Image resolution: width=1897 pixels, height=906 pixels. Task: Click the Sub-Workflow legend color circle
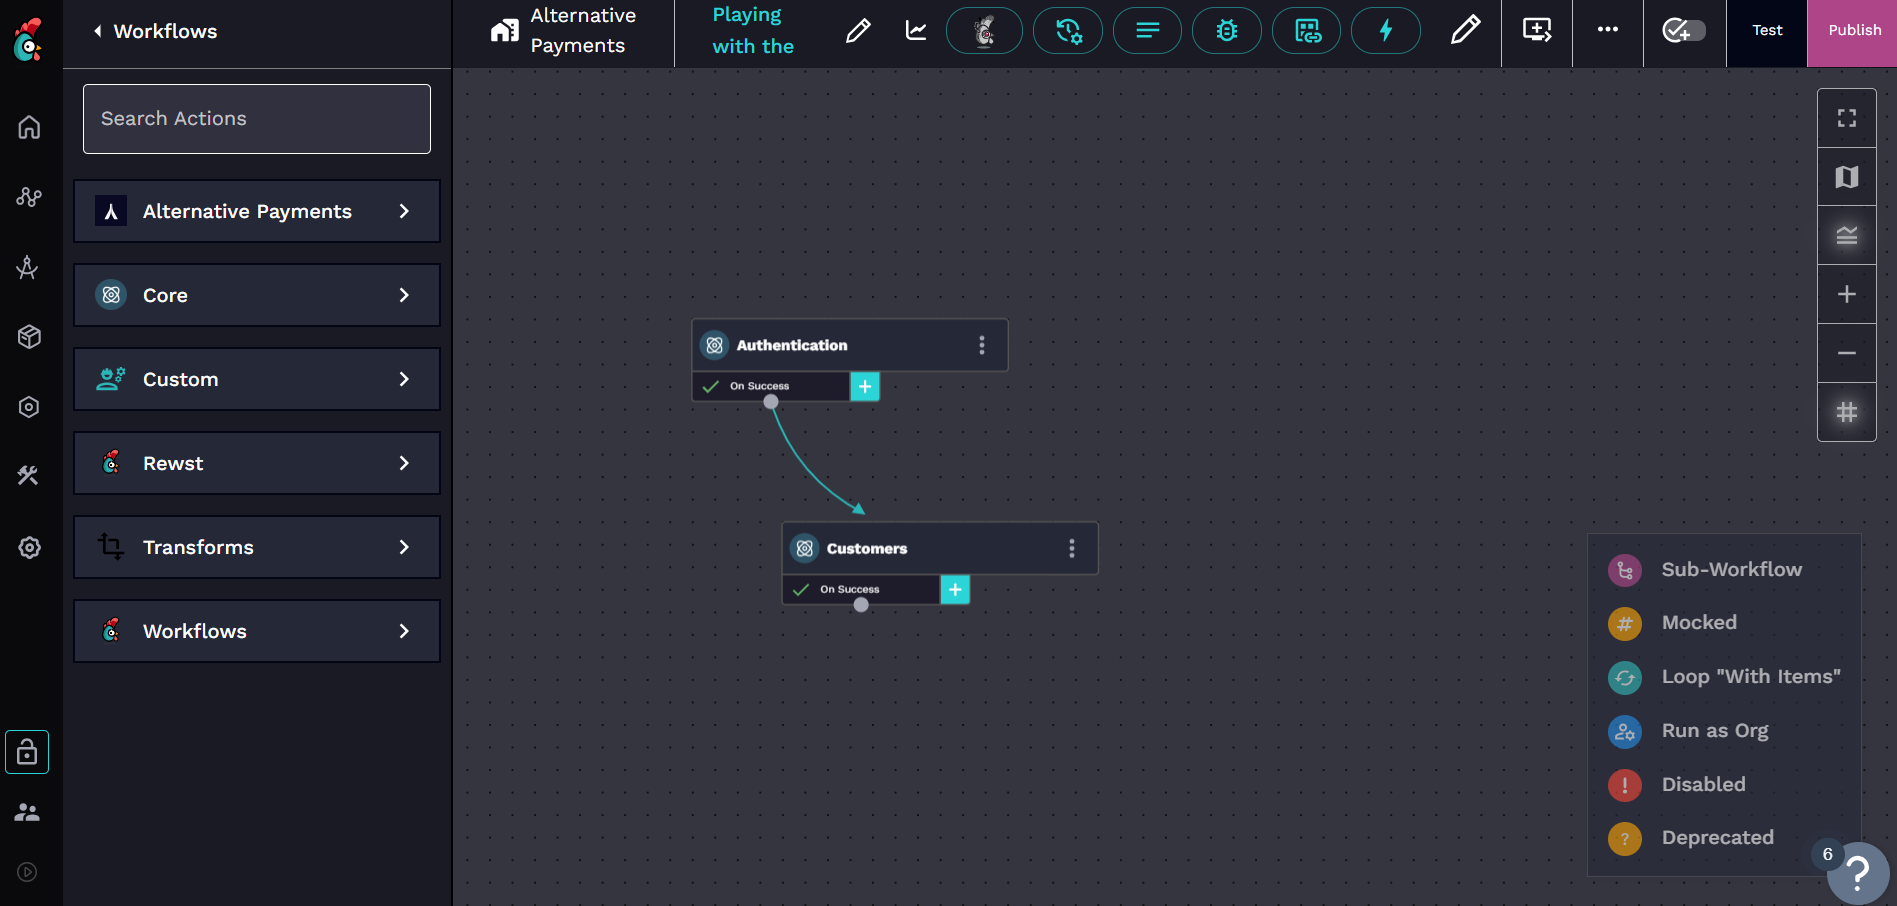click(x=1624, y=570)
